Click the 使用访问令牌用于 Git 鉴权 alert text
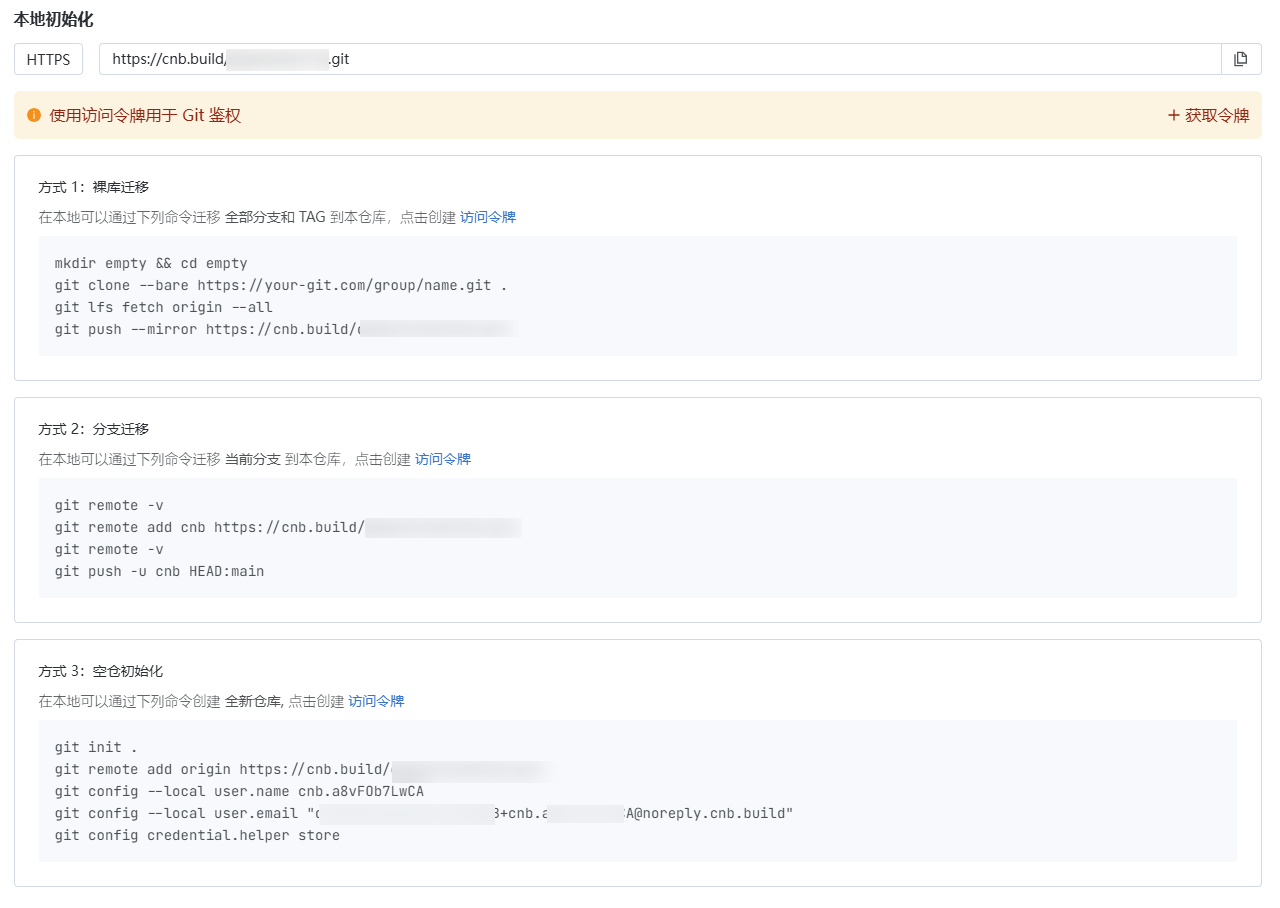Screen dimensions: 1280x908 [x=145, y=115]
